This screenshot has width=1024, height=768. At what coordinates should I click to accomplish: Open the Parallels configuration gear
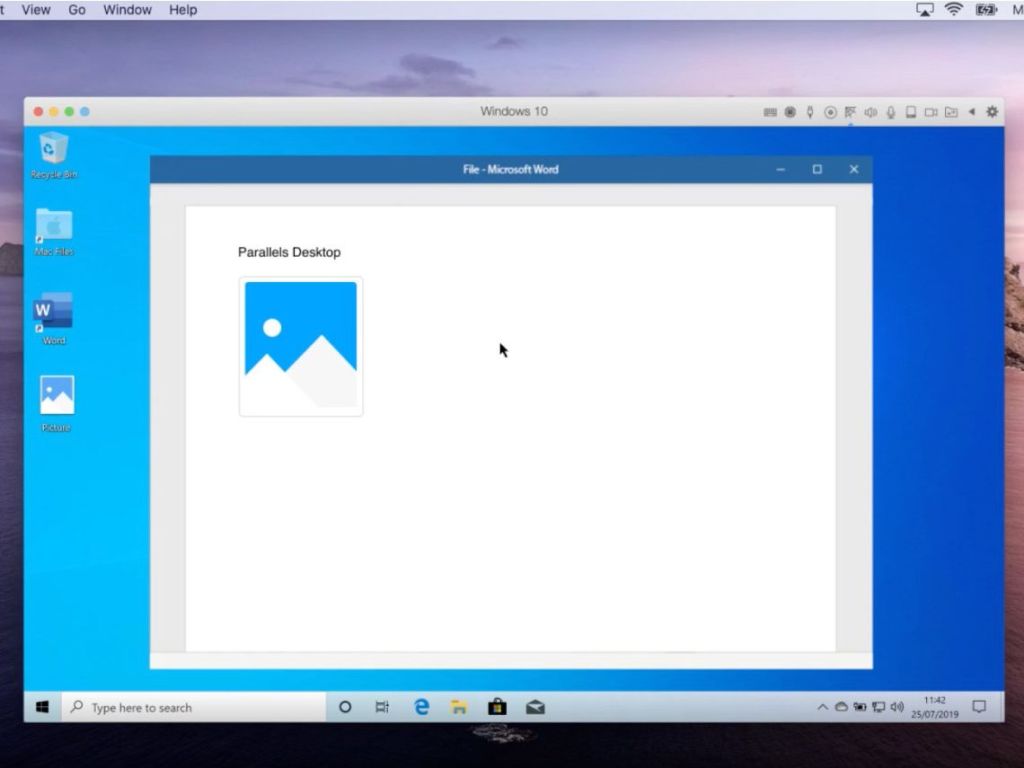[992, 112]
